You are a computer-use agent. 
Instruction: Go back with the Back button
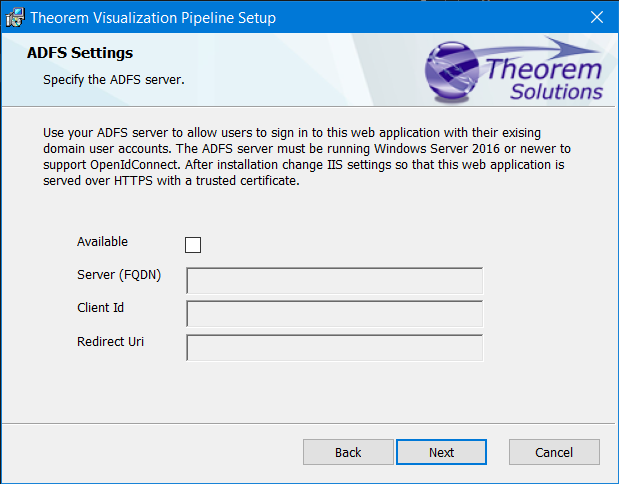tap(348, 452)
